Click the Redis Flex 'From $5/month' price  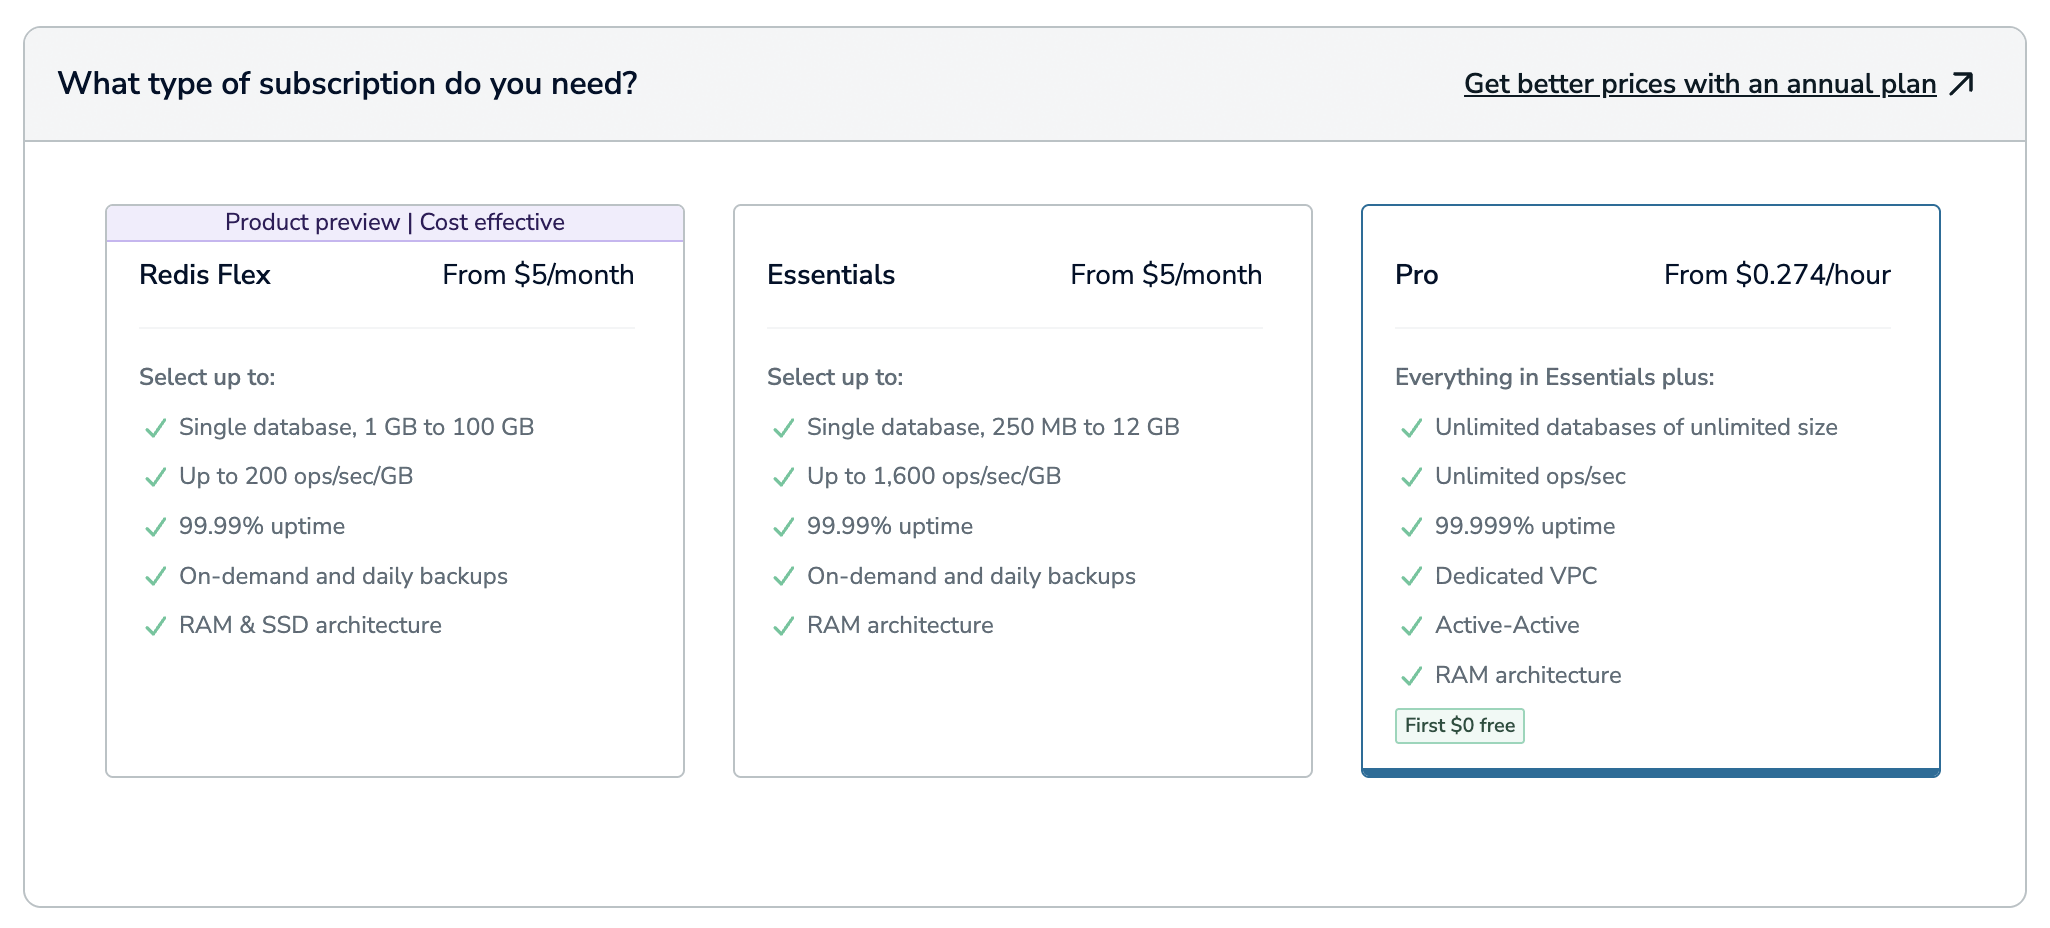538,275
